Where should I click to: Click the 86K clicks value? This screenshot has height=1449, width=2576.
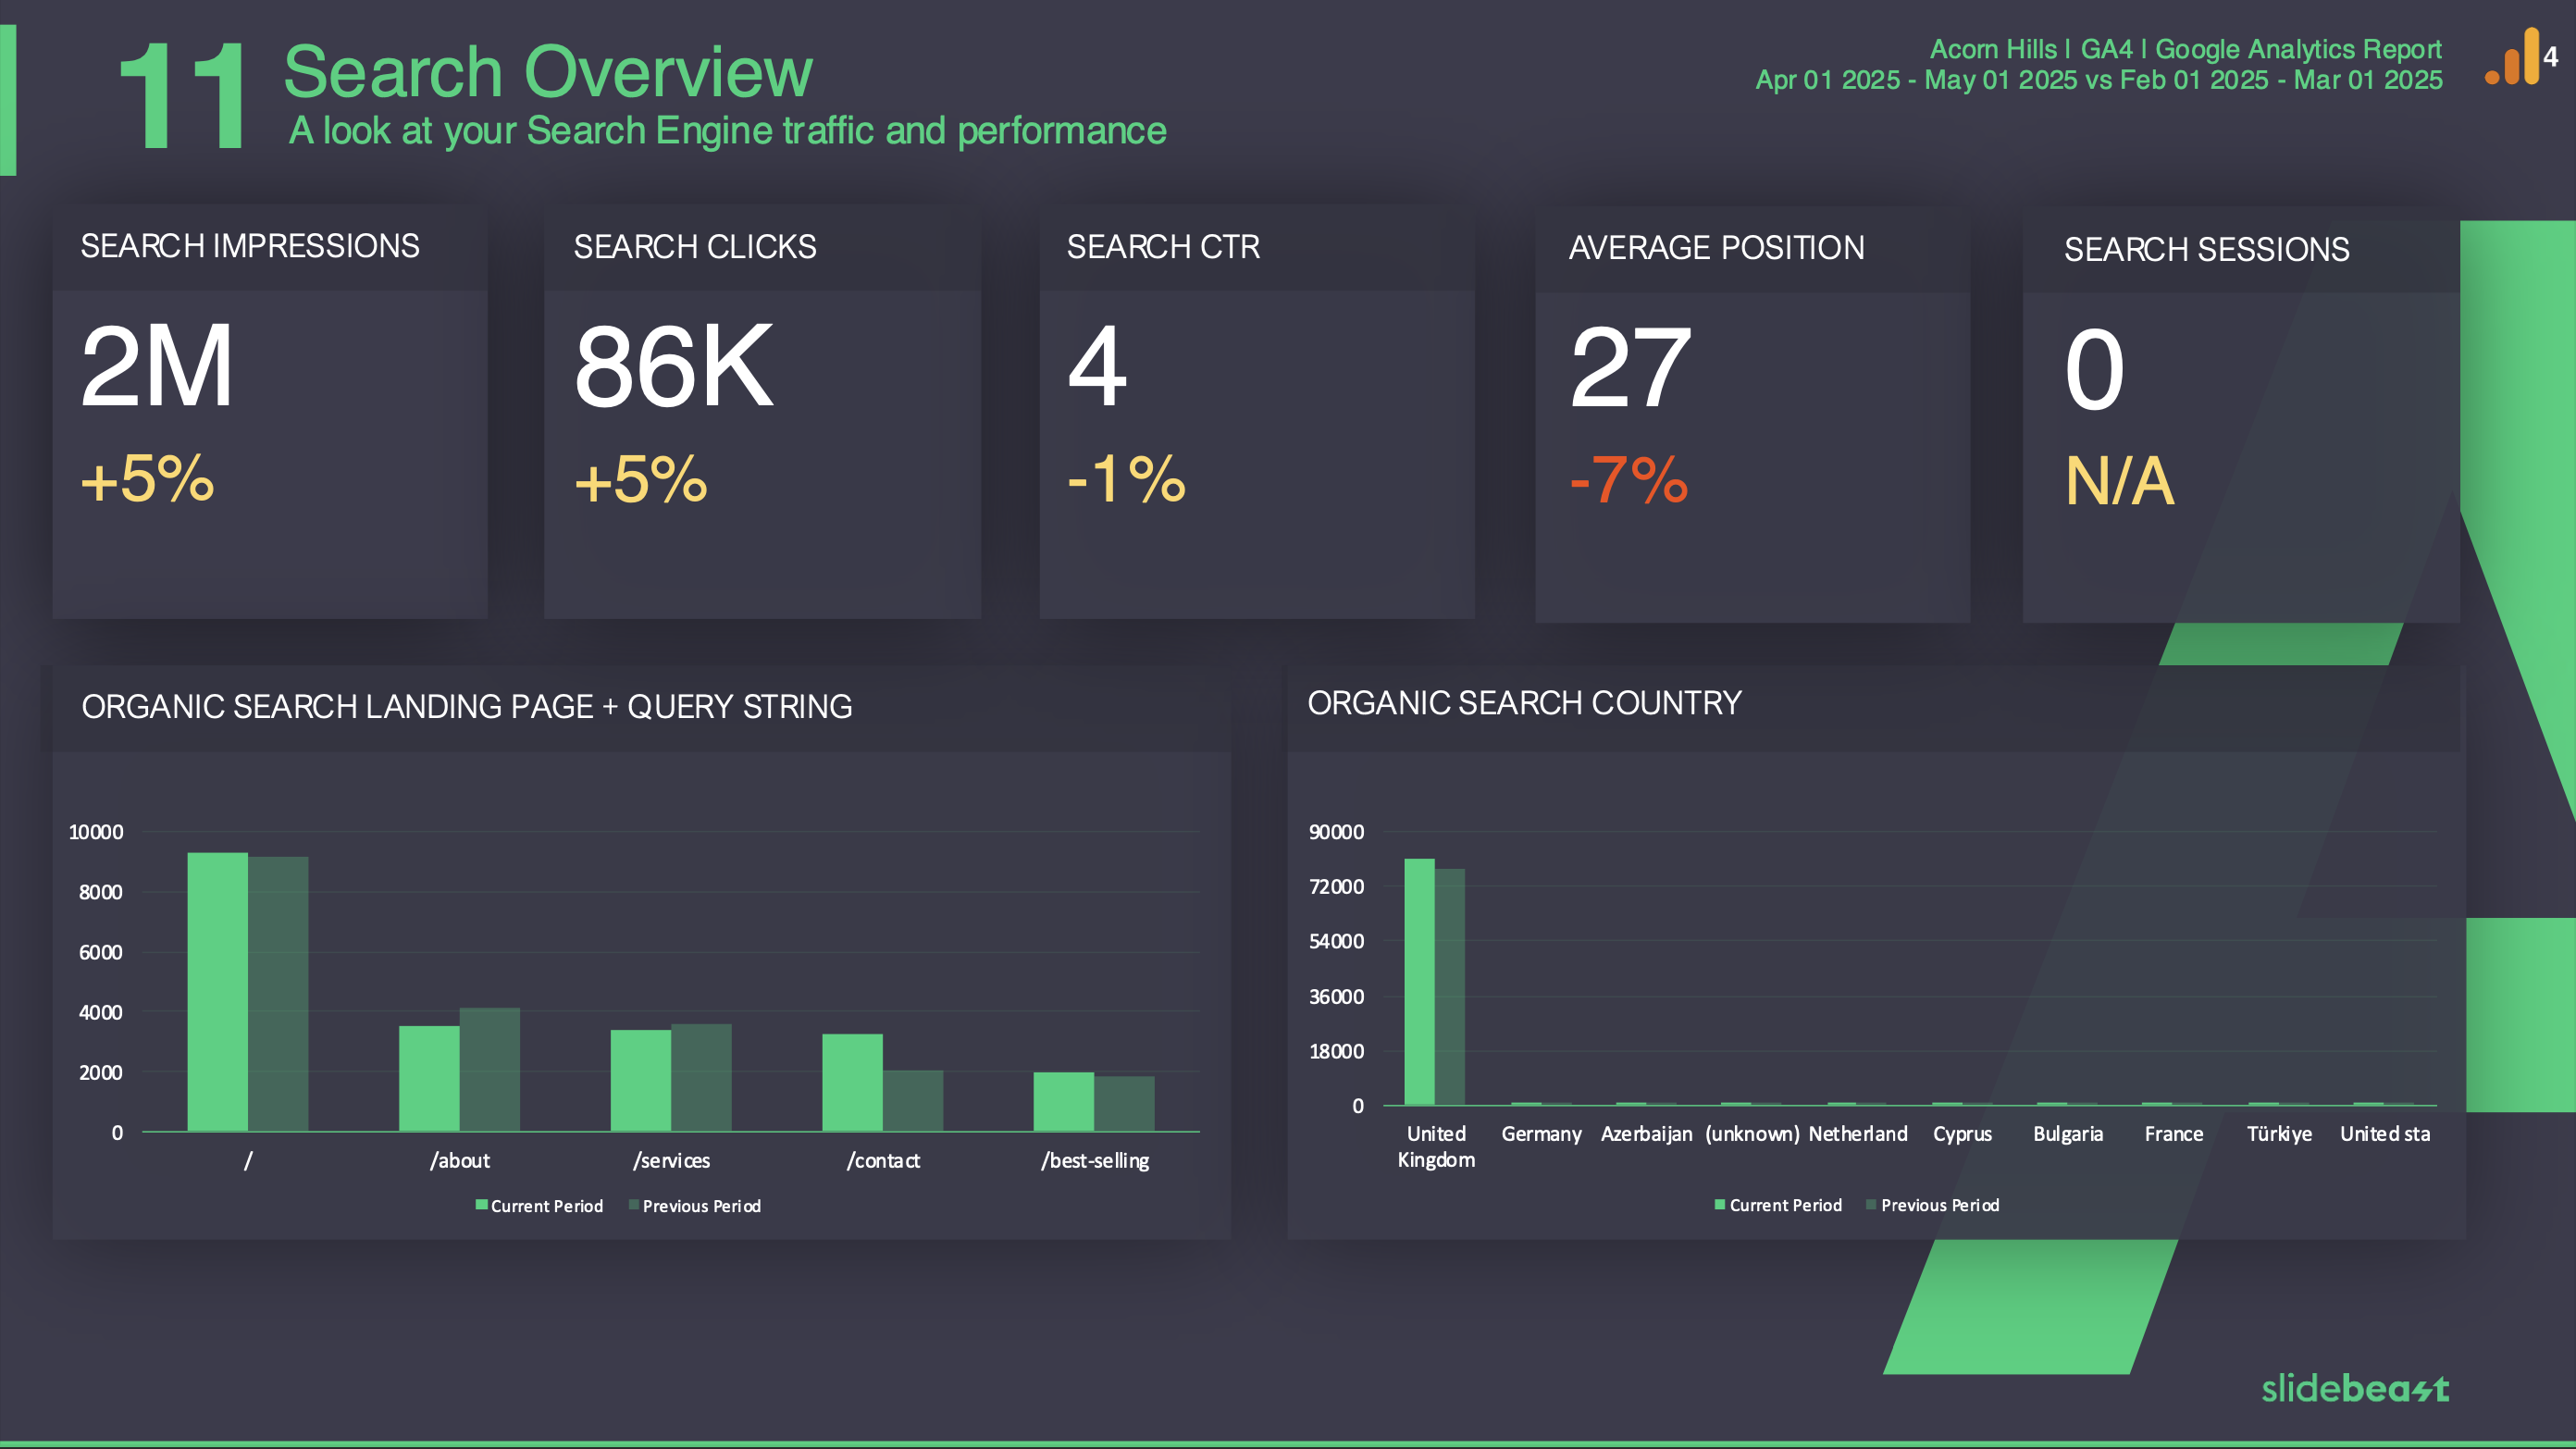click(x=674, y=366)
